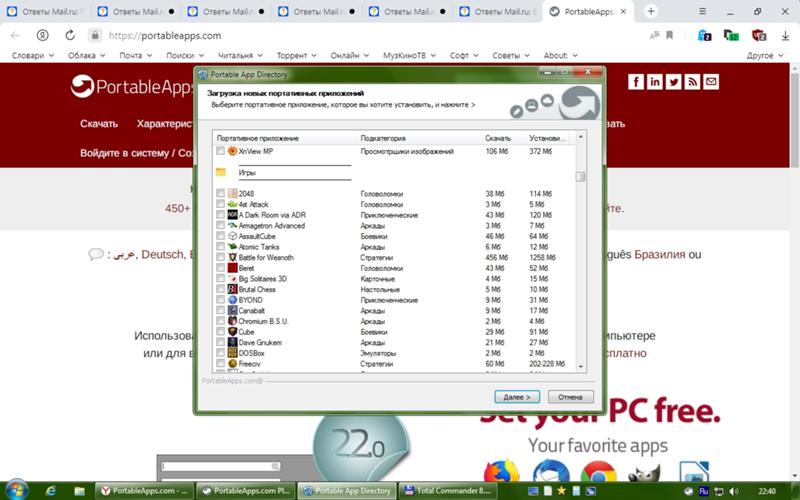Open the МузКиноТВ bookmarks dropdown
Screen dimensions: 800x500
pyautogui.click(x=410, y=55)
